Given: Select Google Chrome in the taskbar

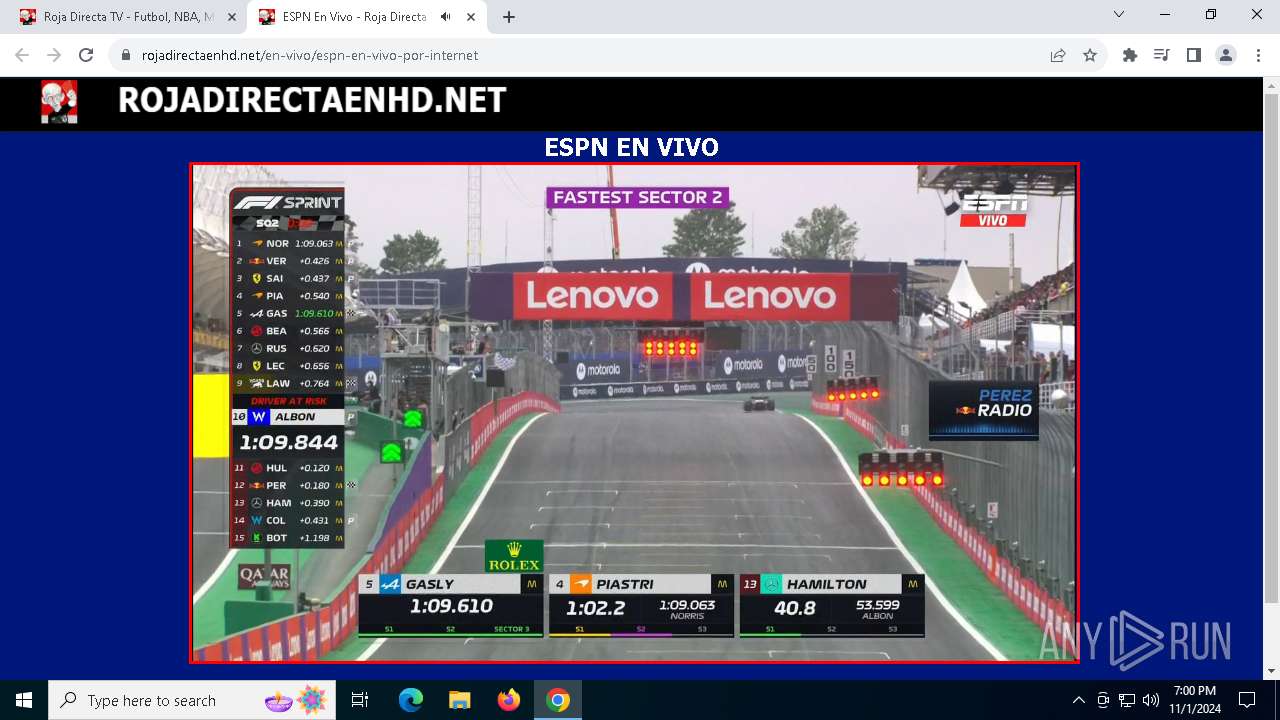Looking at the screenshot, I should pyautogui.click(x=558, y=700).
